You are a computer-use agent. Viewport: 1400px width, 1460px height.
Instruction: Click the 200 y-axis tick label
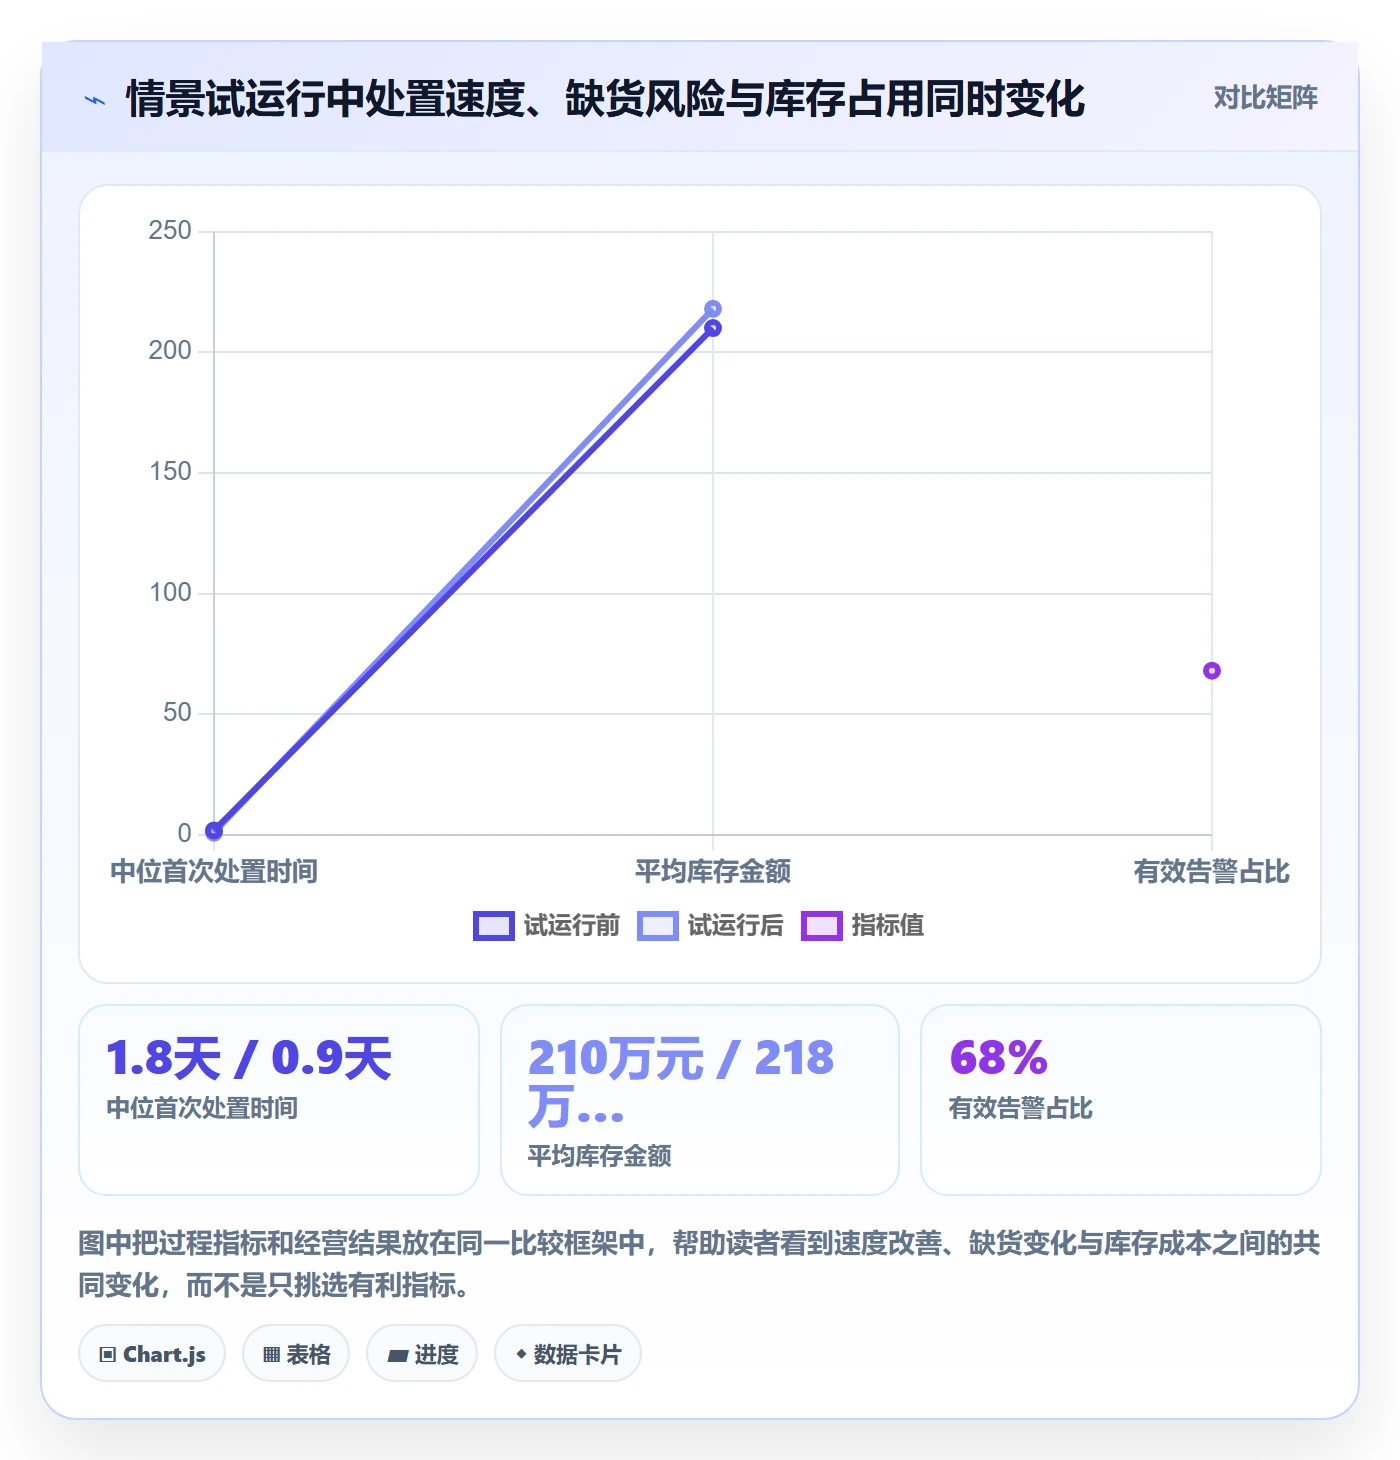coord(170,351)
